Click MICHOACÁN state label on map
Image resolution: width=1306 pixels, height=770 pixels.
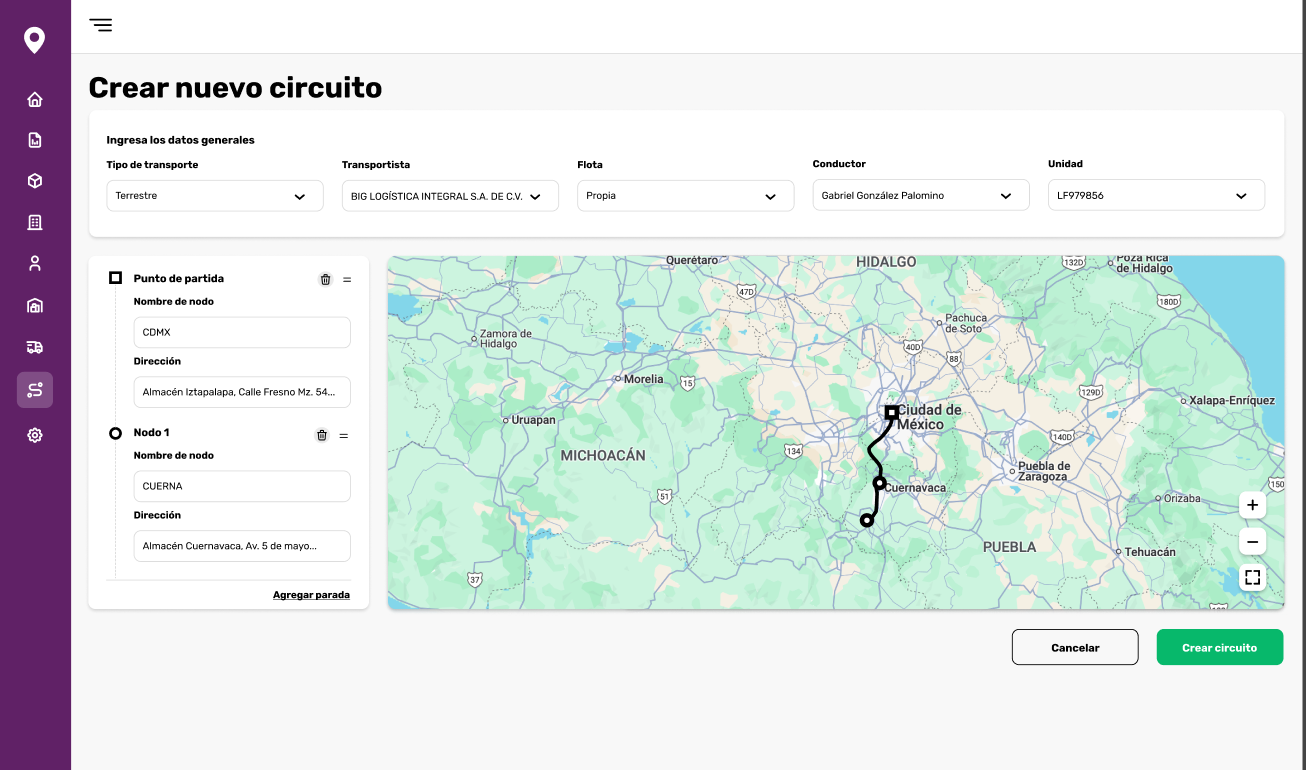tap(603, 455)
